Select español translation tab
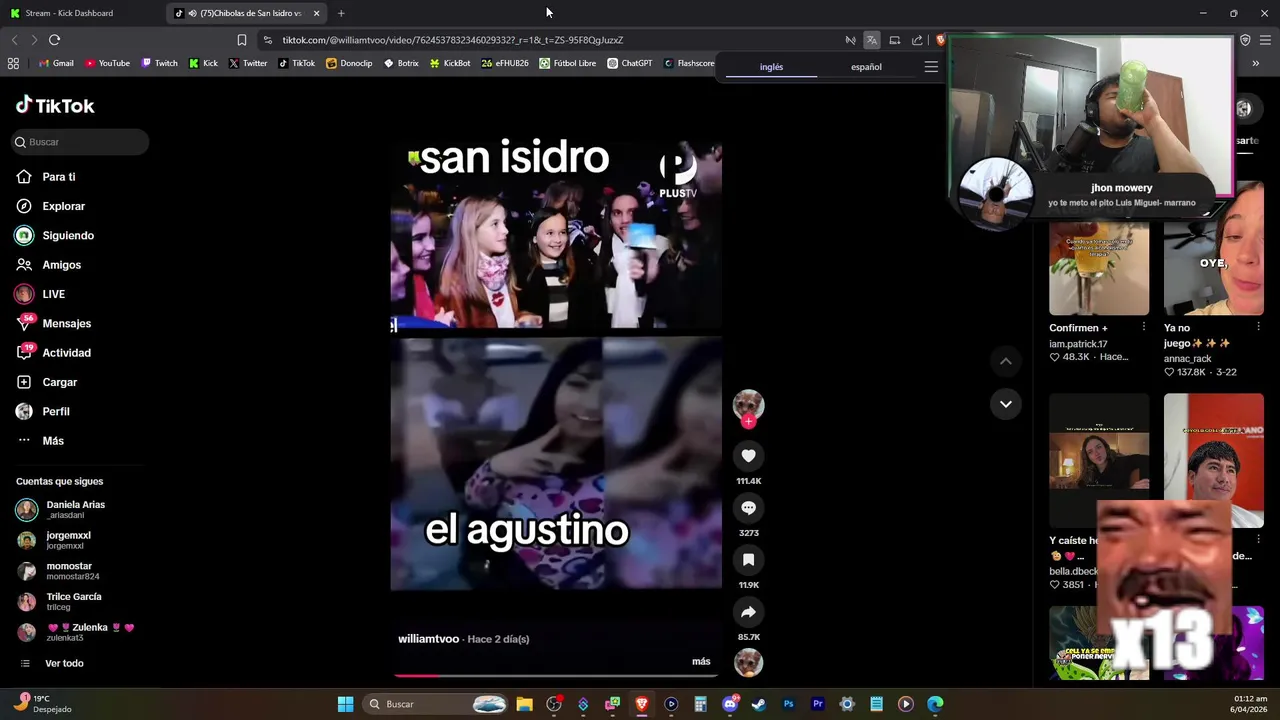Image resolution: width=1280 pixels, height=720 pixels. [866, 67]
